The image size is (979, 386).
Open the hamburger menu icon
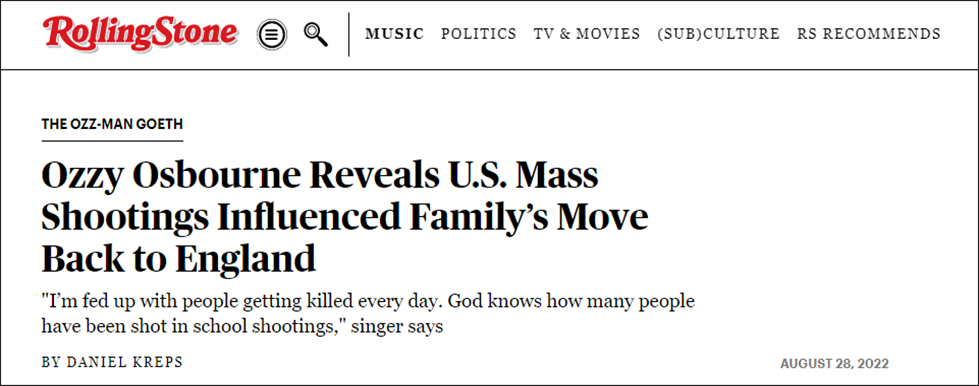point(272,35)
